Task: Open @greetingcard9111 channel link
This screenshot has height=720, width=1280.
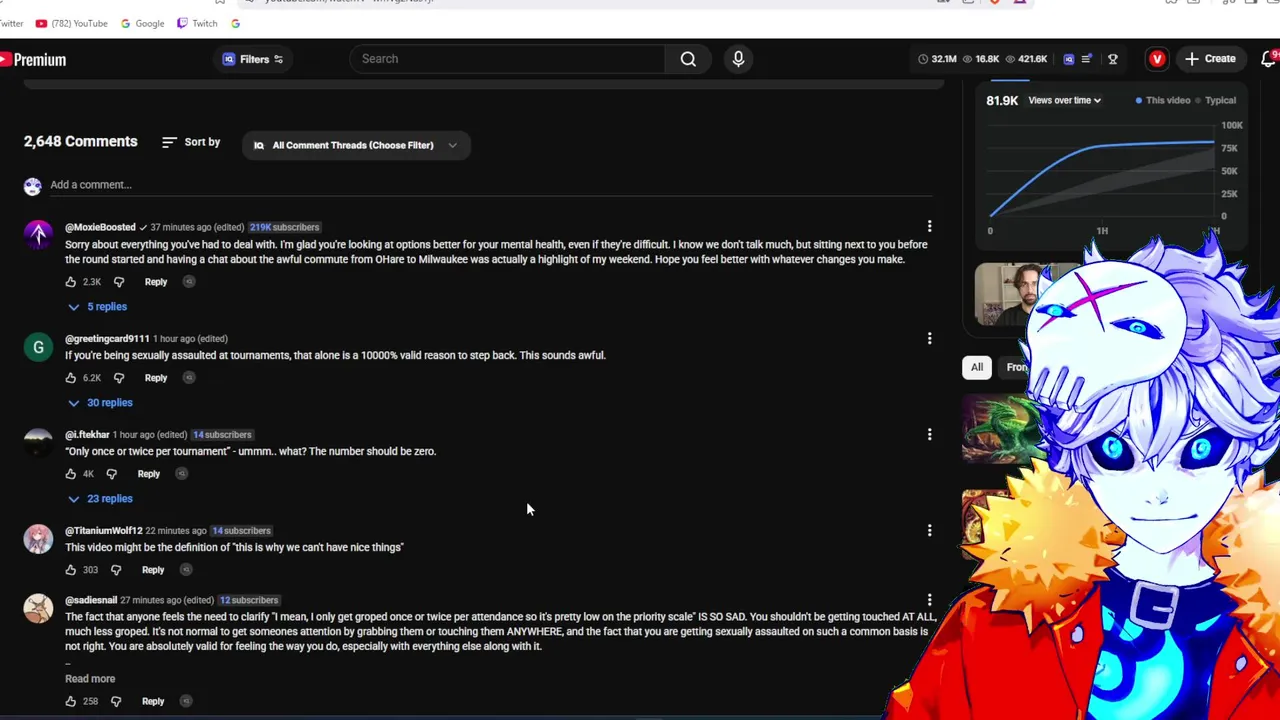Action: [x=107, y=339]
